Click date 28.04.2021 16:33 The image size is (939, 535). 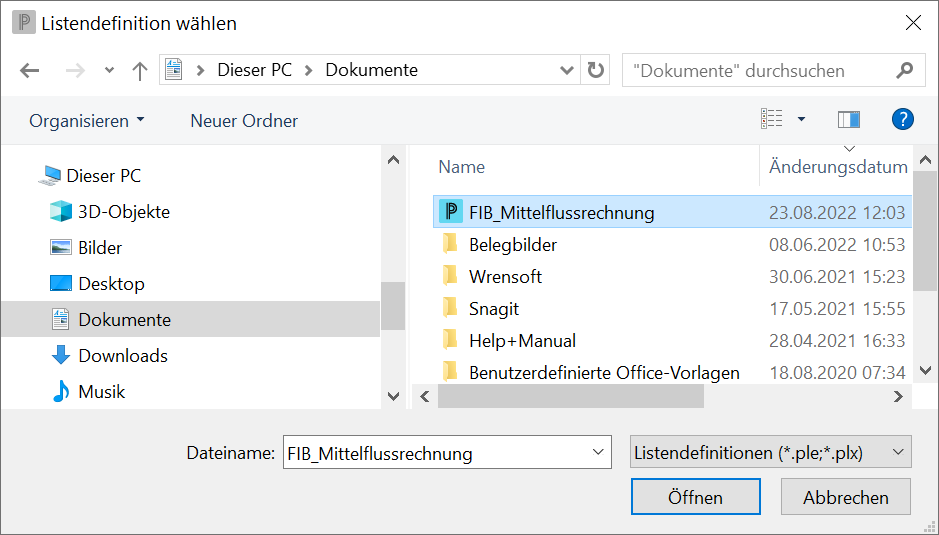(837, 341)
